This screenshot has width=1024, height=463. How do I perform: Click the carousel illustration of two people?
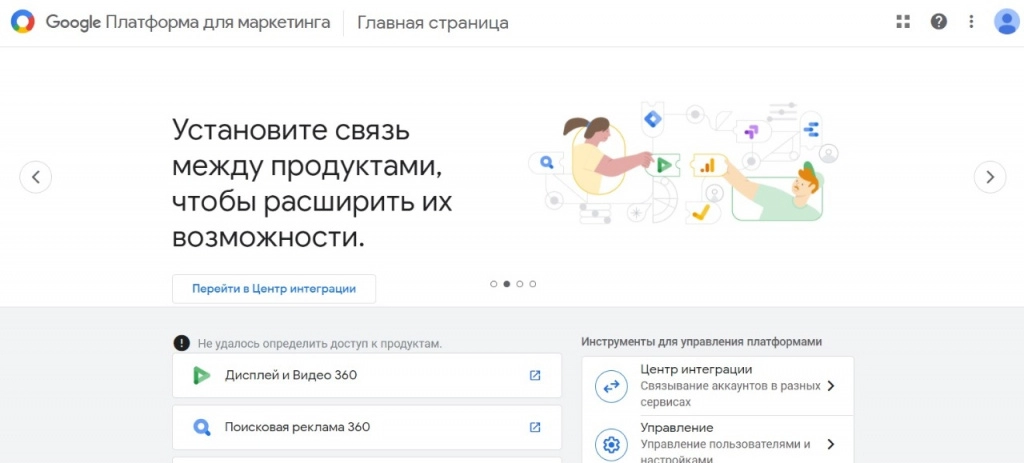coord(683,163)
